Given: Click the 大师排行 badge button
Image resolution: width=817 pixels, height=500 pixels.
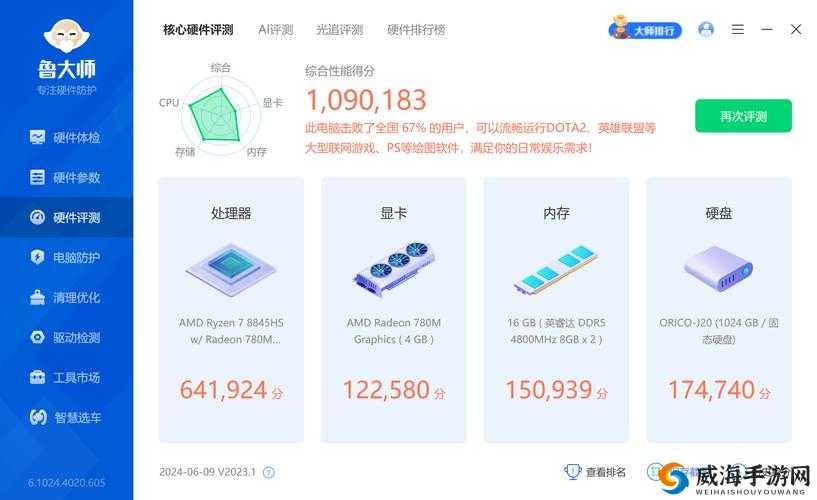Looking at the screenshot, I should coord(645,30).
